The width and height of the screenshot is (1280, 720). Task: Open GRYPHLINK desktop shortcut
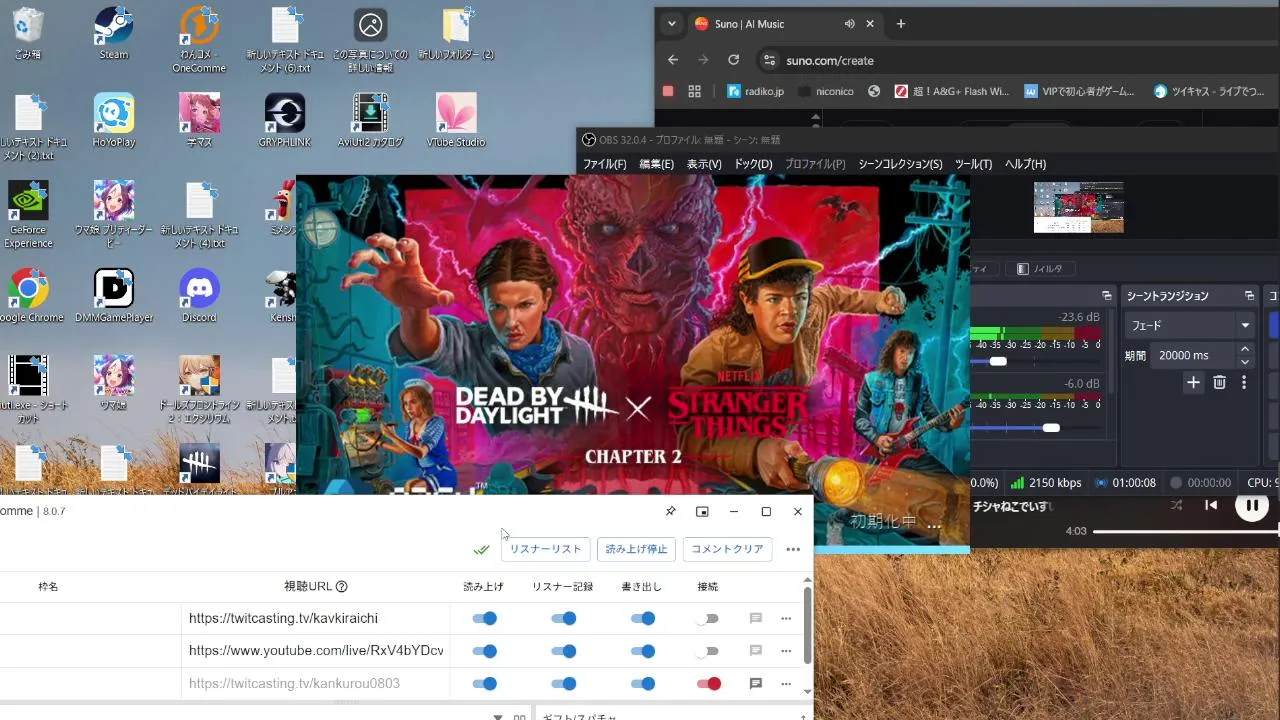pos(285,120)
